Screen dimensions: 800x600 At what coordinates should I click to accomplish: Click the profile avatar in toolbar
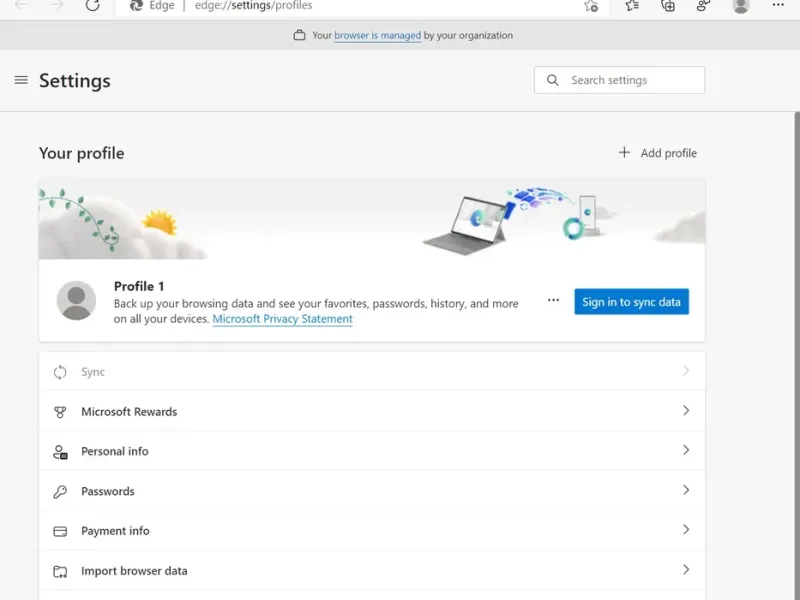pyautogui.click(x=741, y=5)
